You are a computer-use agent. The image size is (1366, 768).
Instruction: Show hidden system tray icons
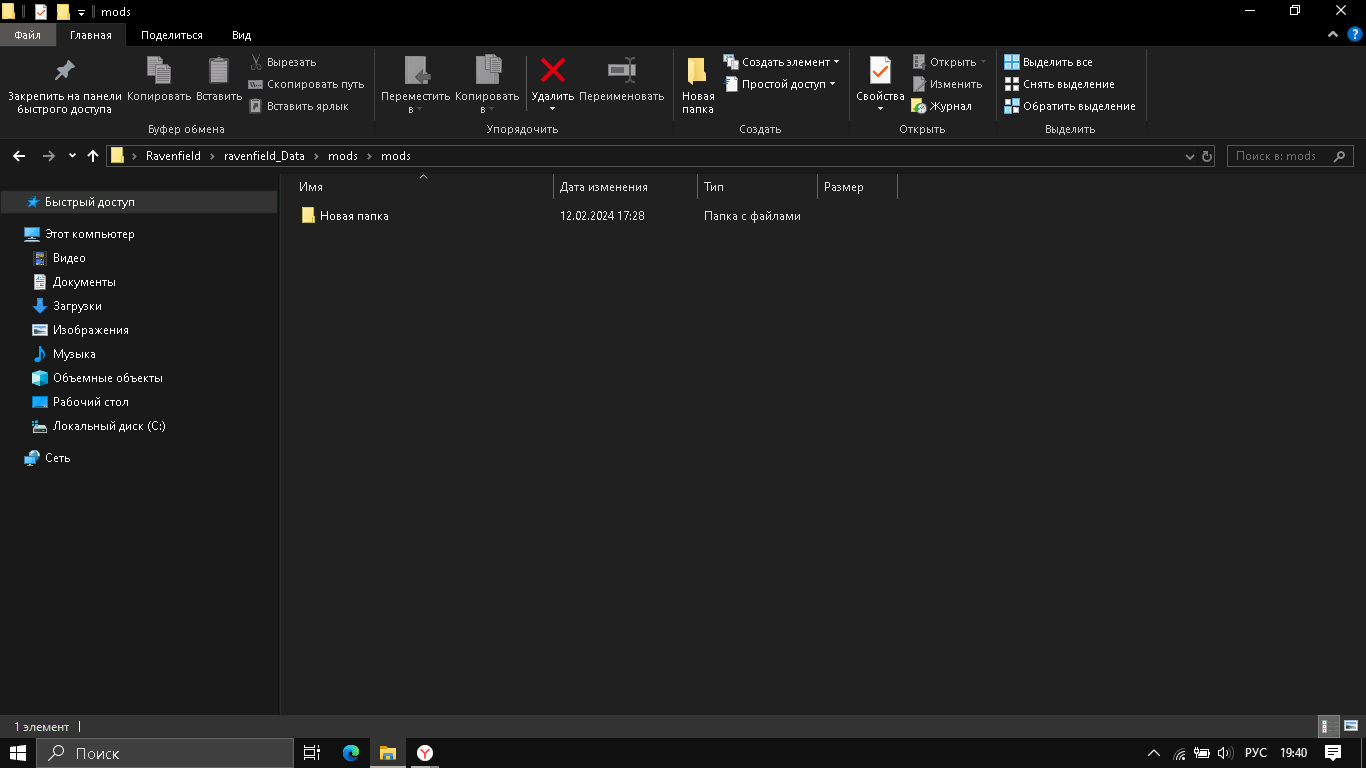[1153, 753]
